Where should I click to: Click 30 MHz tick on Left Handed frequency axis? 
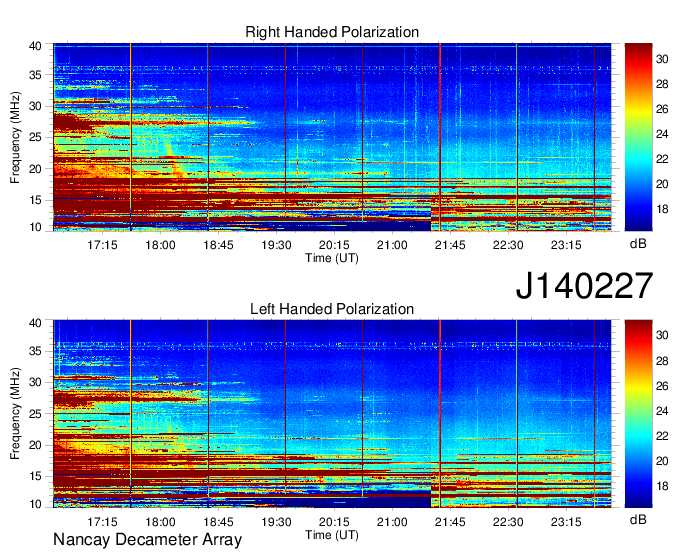click(36, 382)
